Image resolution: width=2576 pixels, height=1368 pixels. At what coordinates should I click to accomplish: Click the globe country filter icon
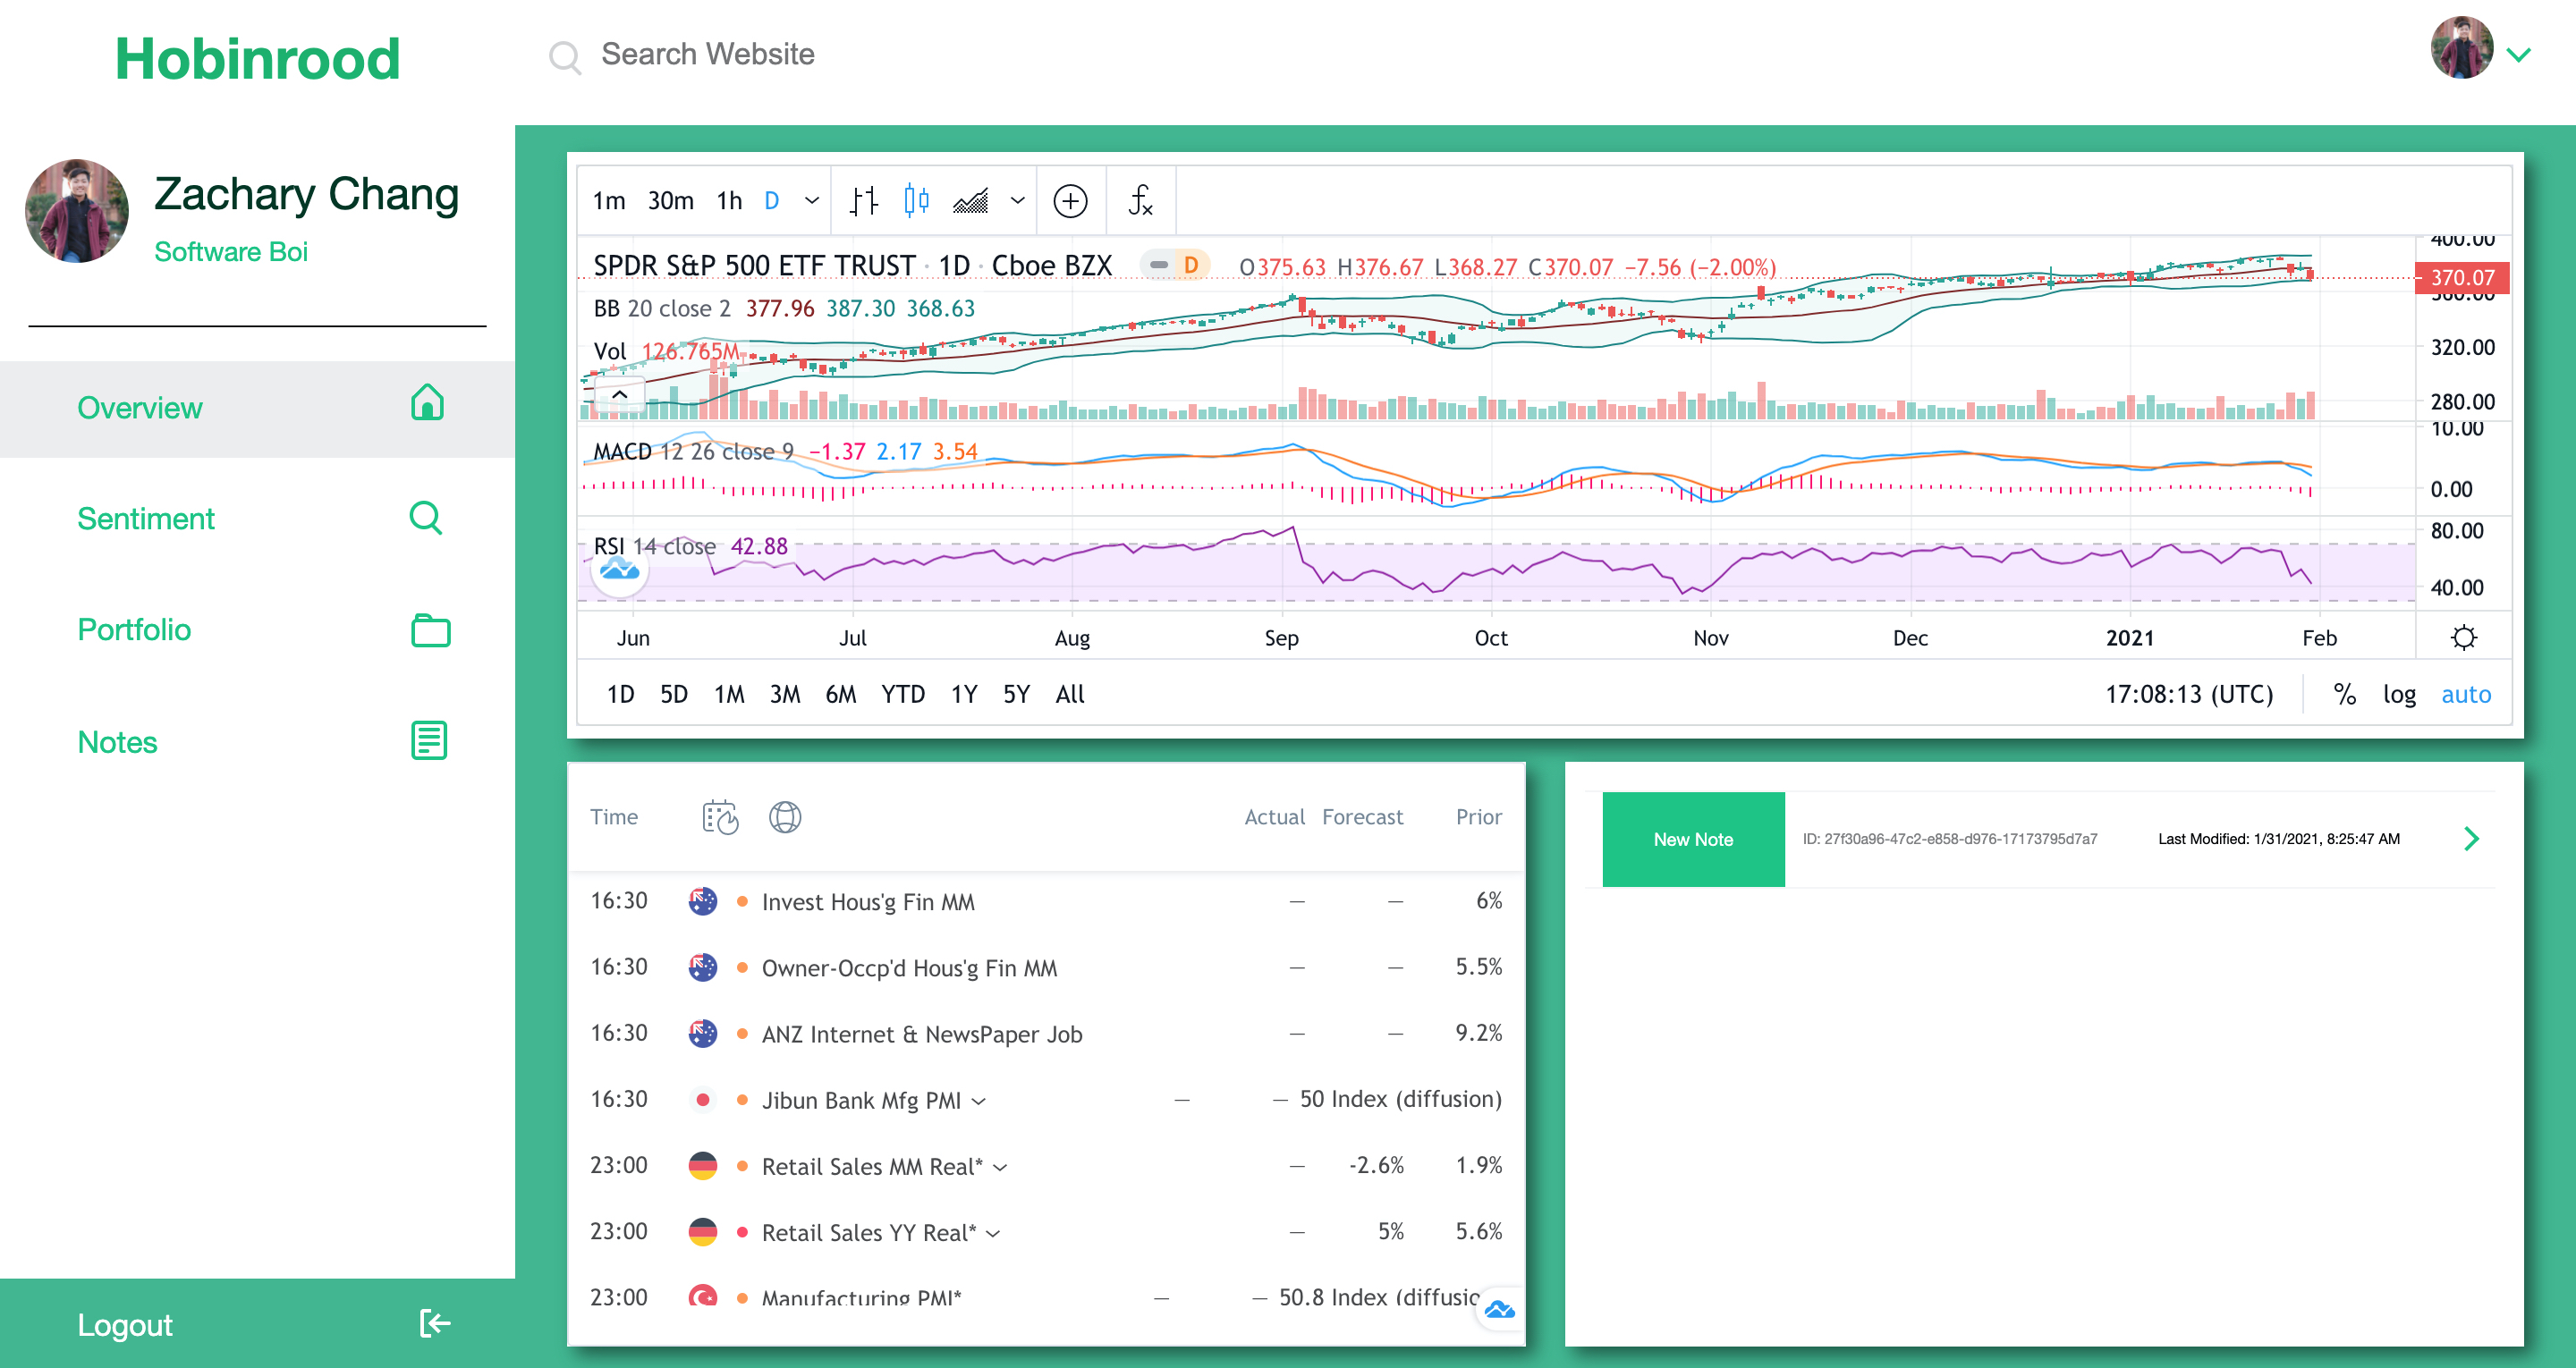click(x=785, y=817)
